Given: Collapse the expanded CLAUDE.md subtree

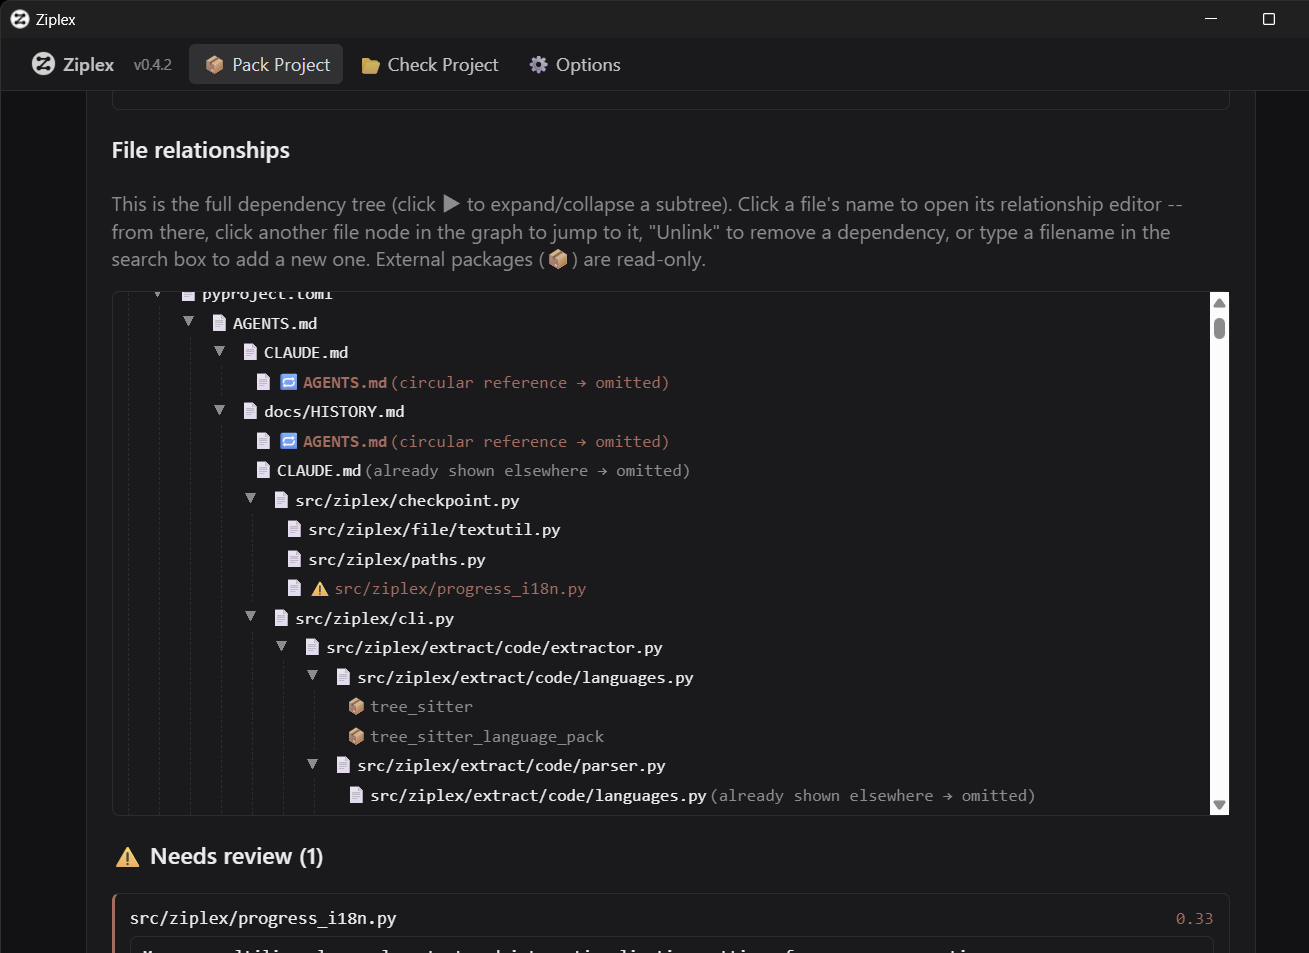Looking at the screenshot, I should [219, 351].
